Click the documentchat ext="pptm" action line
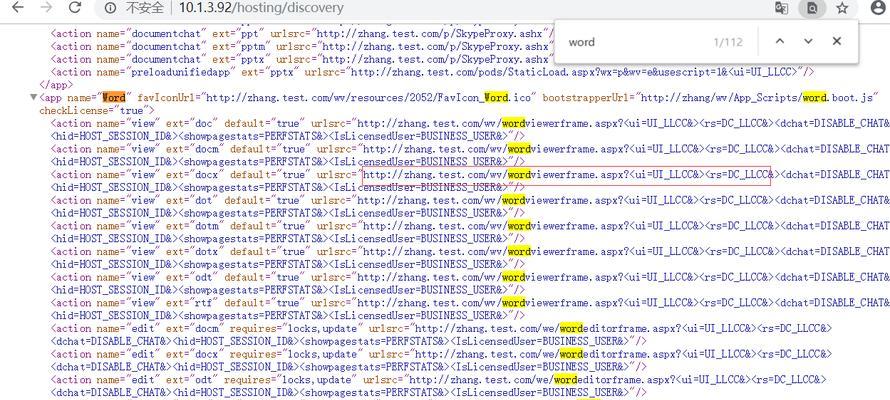This screenshot has width=890, height=400. [x=301, y=47]
